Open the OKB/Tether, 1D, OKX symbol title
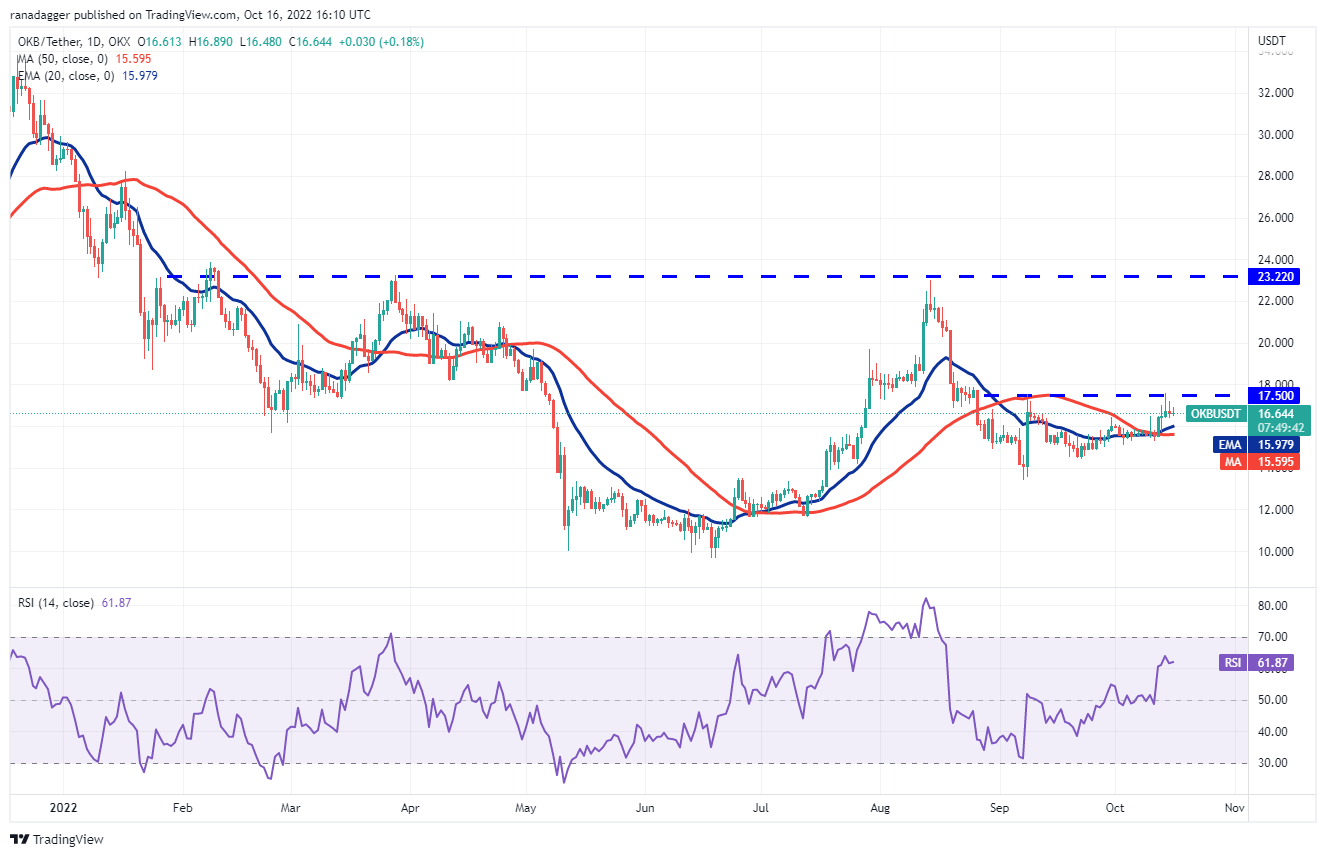 coord(73,41)
